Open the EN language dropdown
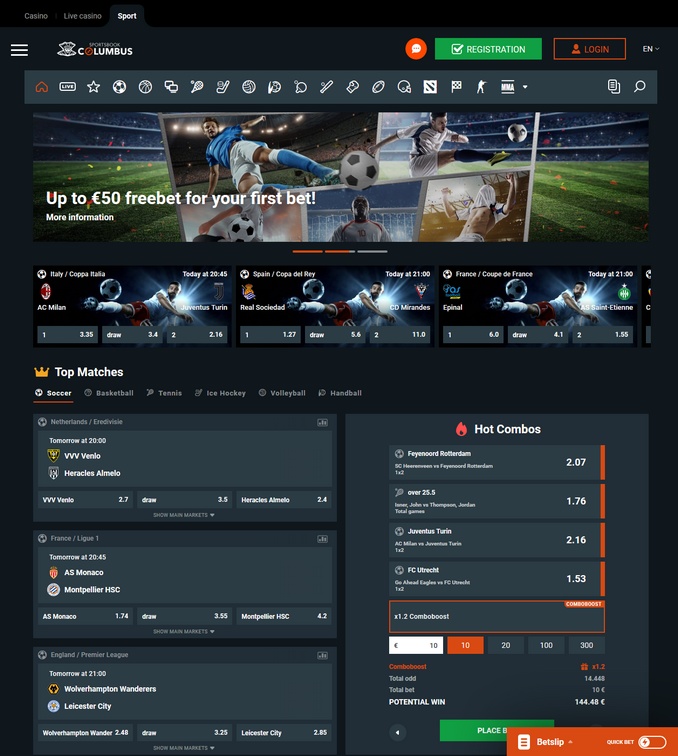This screenshot has height=756, width=678. pyautogui.click(x=651, y=49)
